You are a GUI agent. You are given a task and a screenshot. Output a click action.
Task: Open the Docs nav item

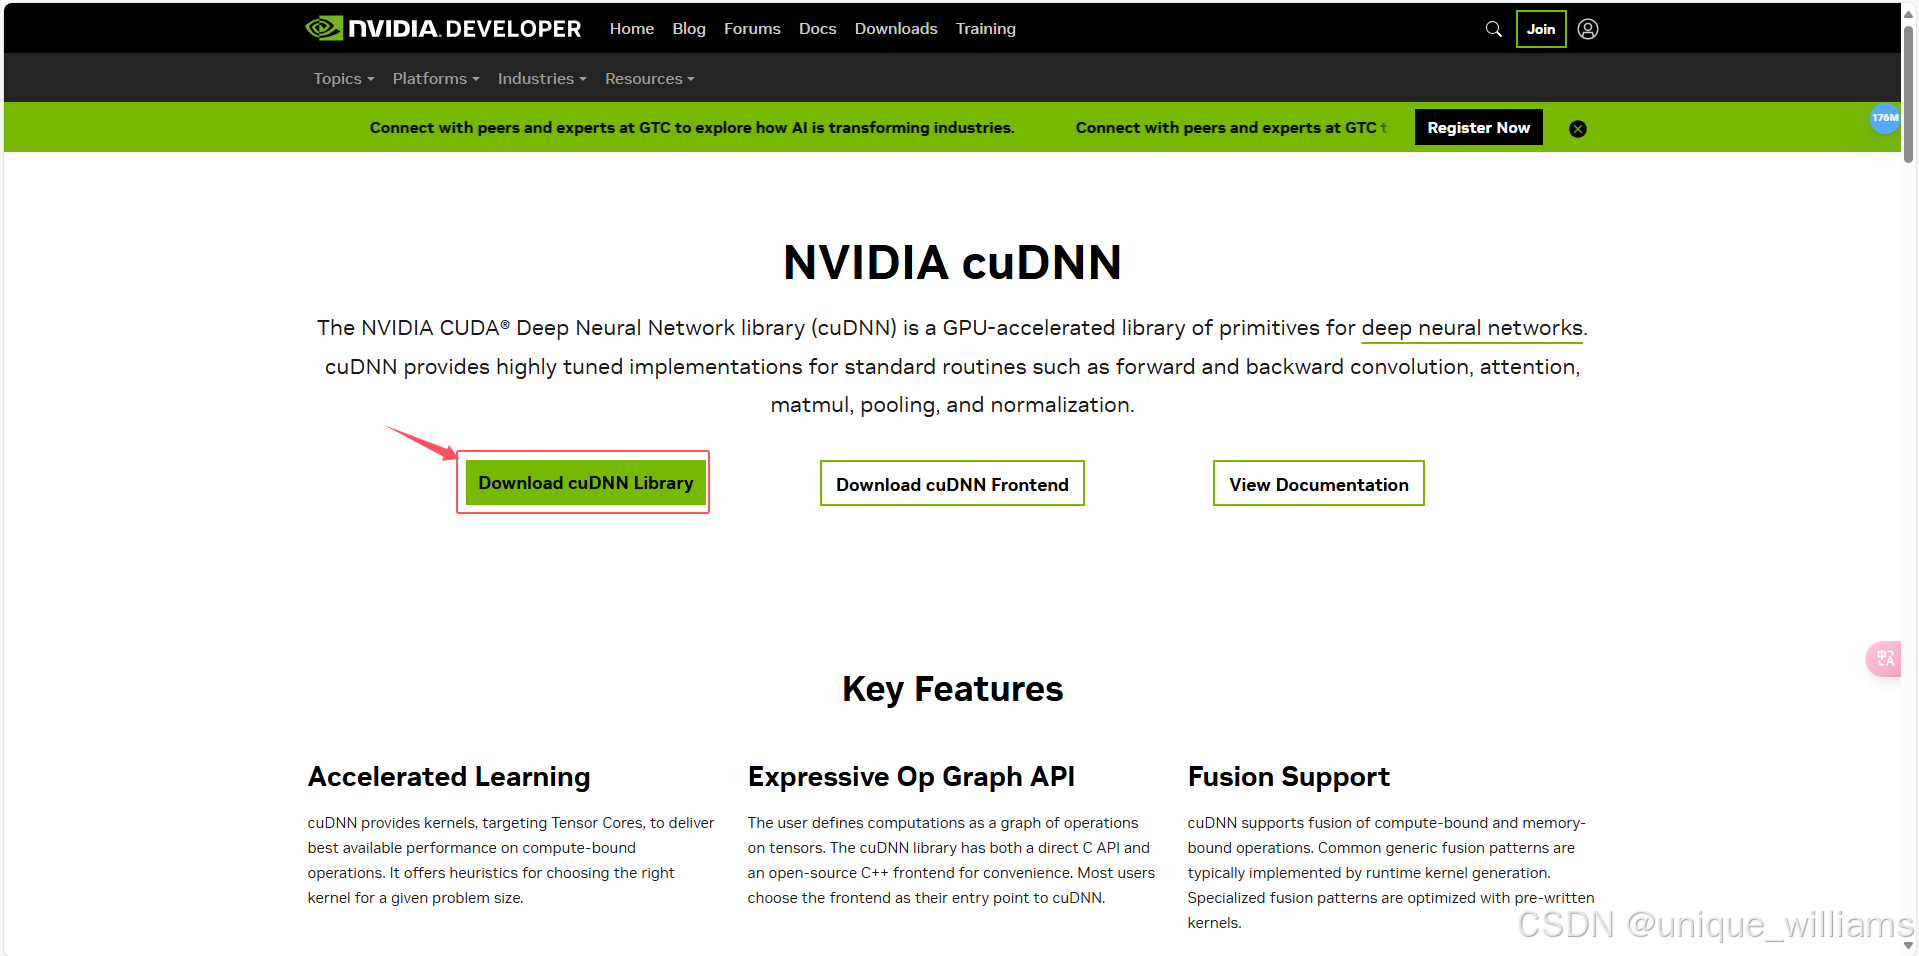817,29
